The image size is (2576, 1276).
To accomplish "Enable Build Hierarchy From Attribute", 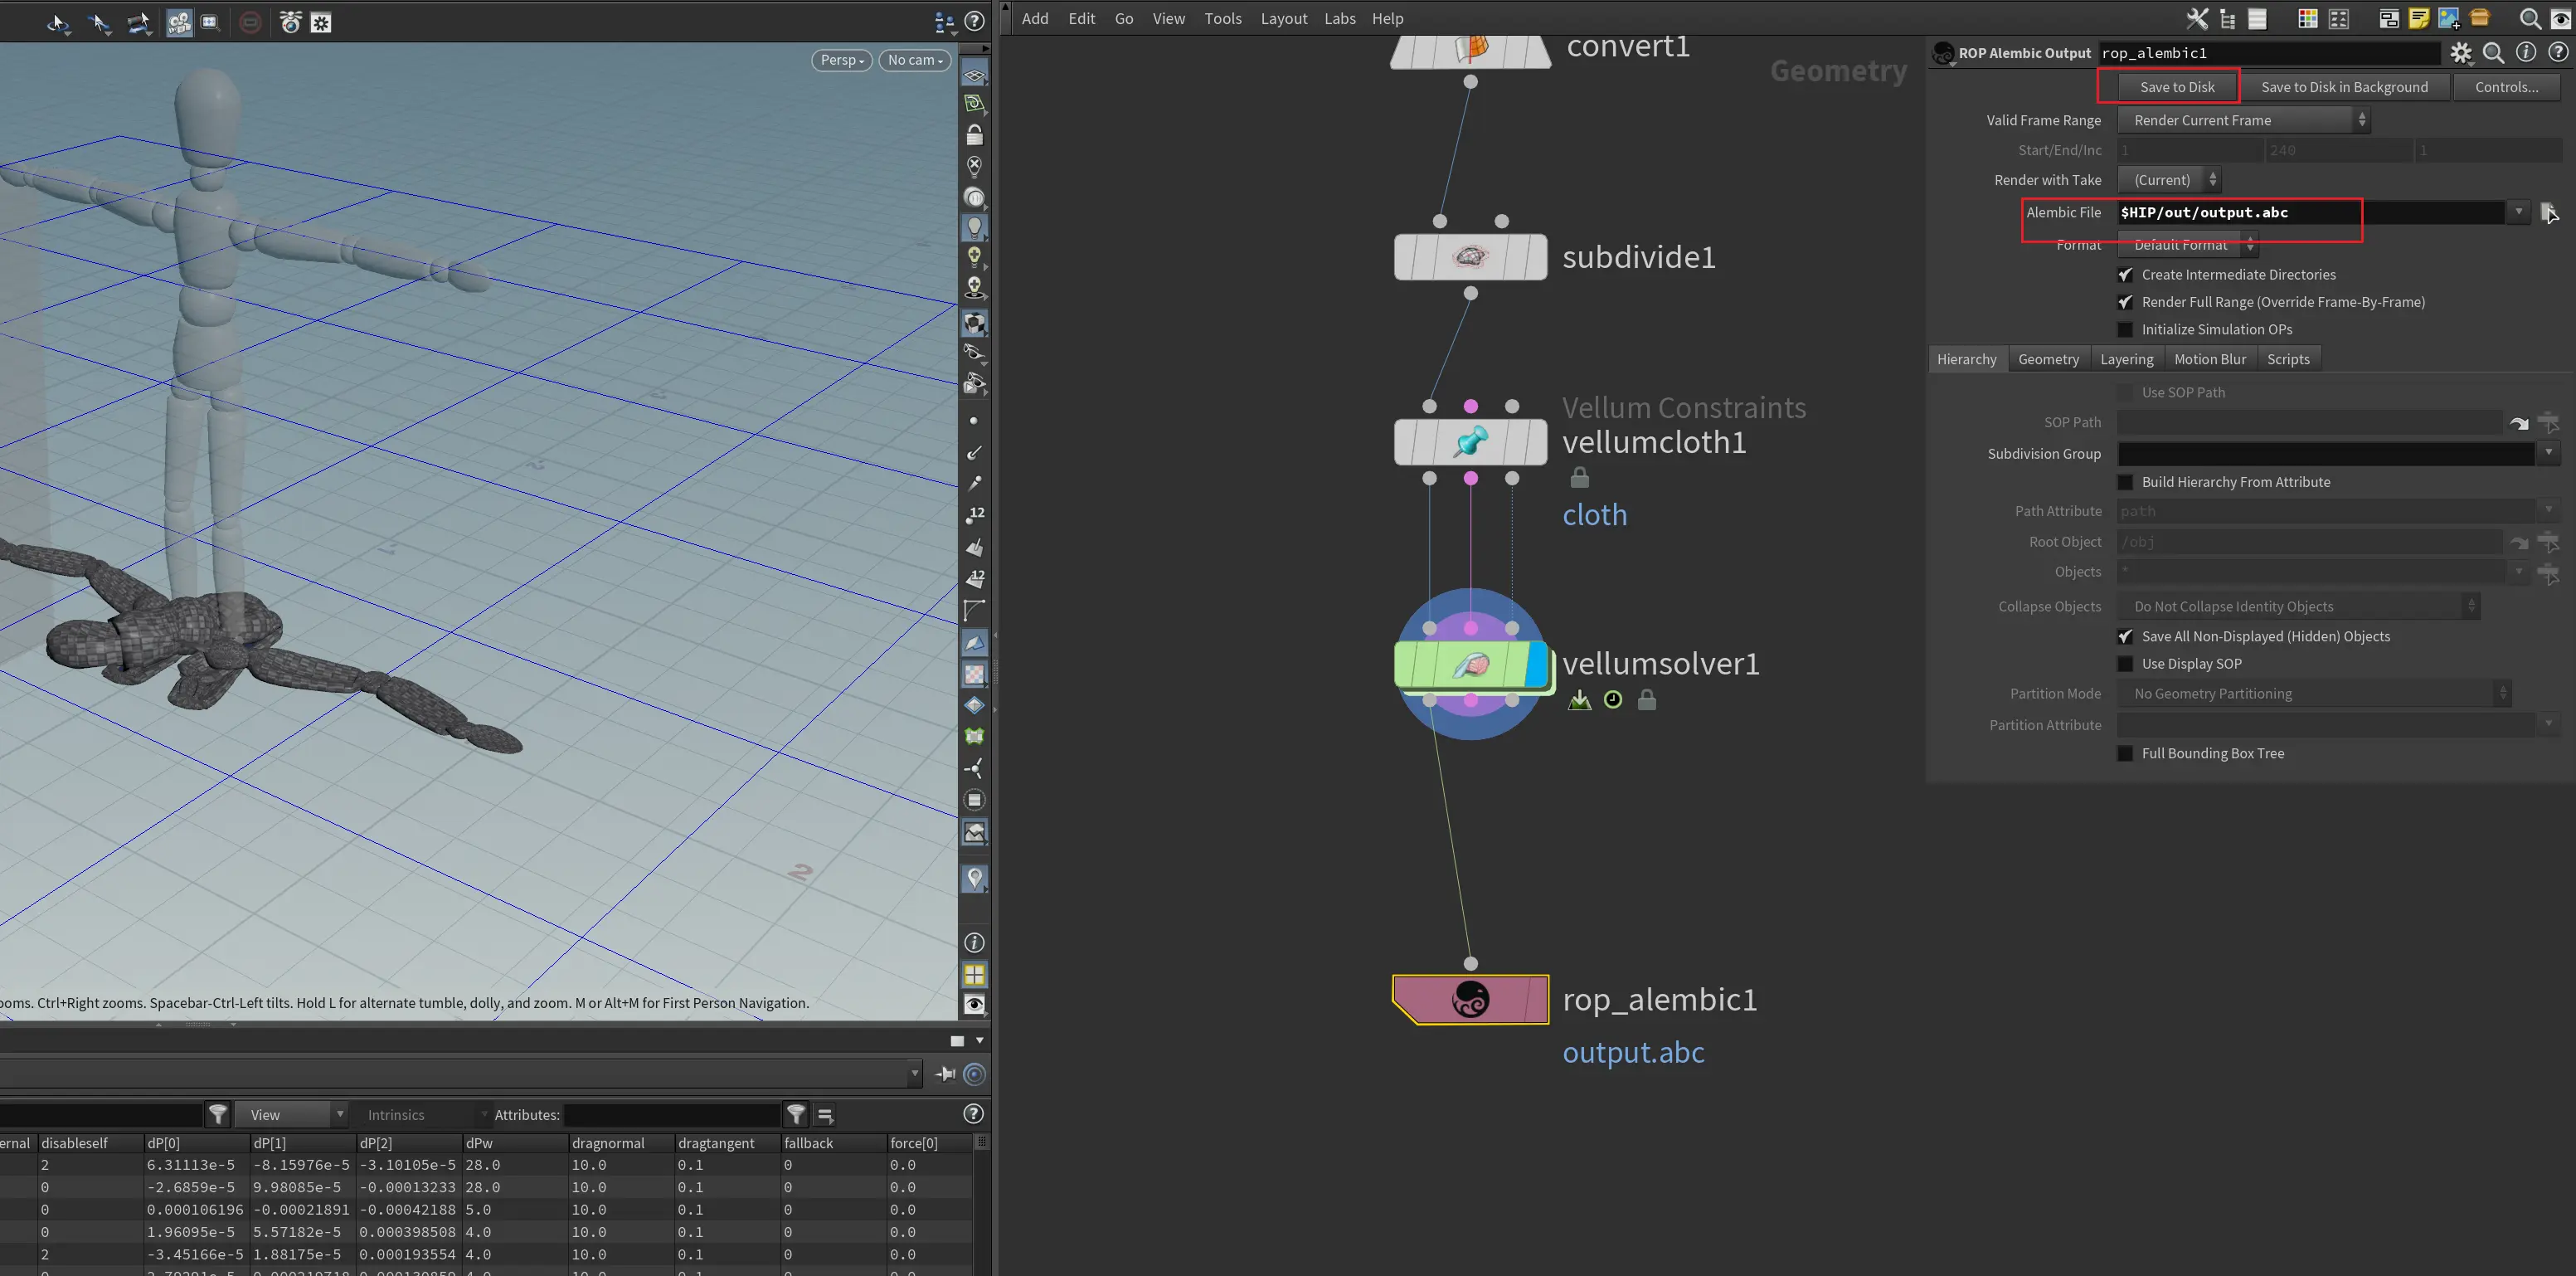I will tap(2125, 482).
